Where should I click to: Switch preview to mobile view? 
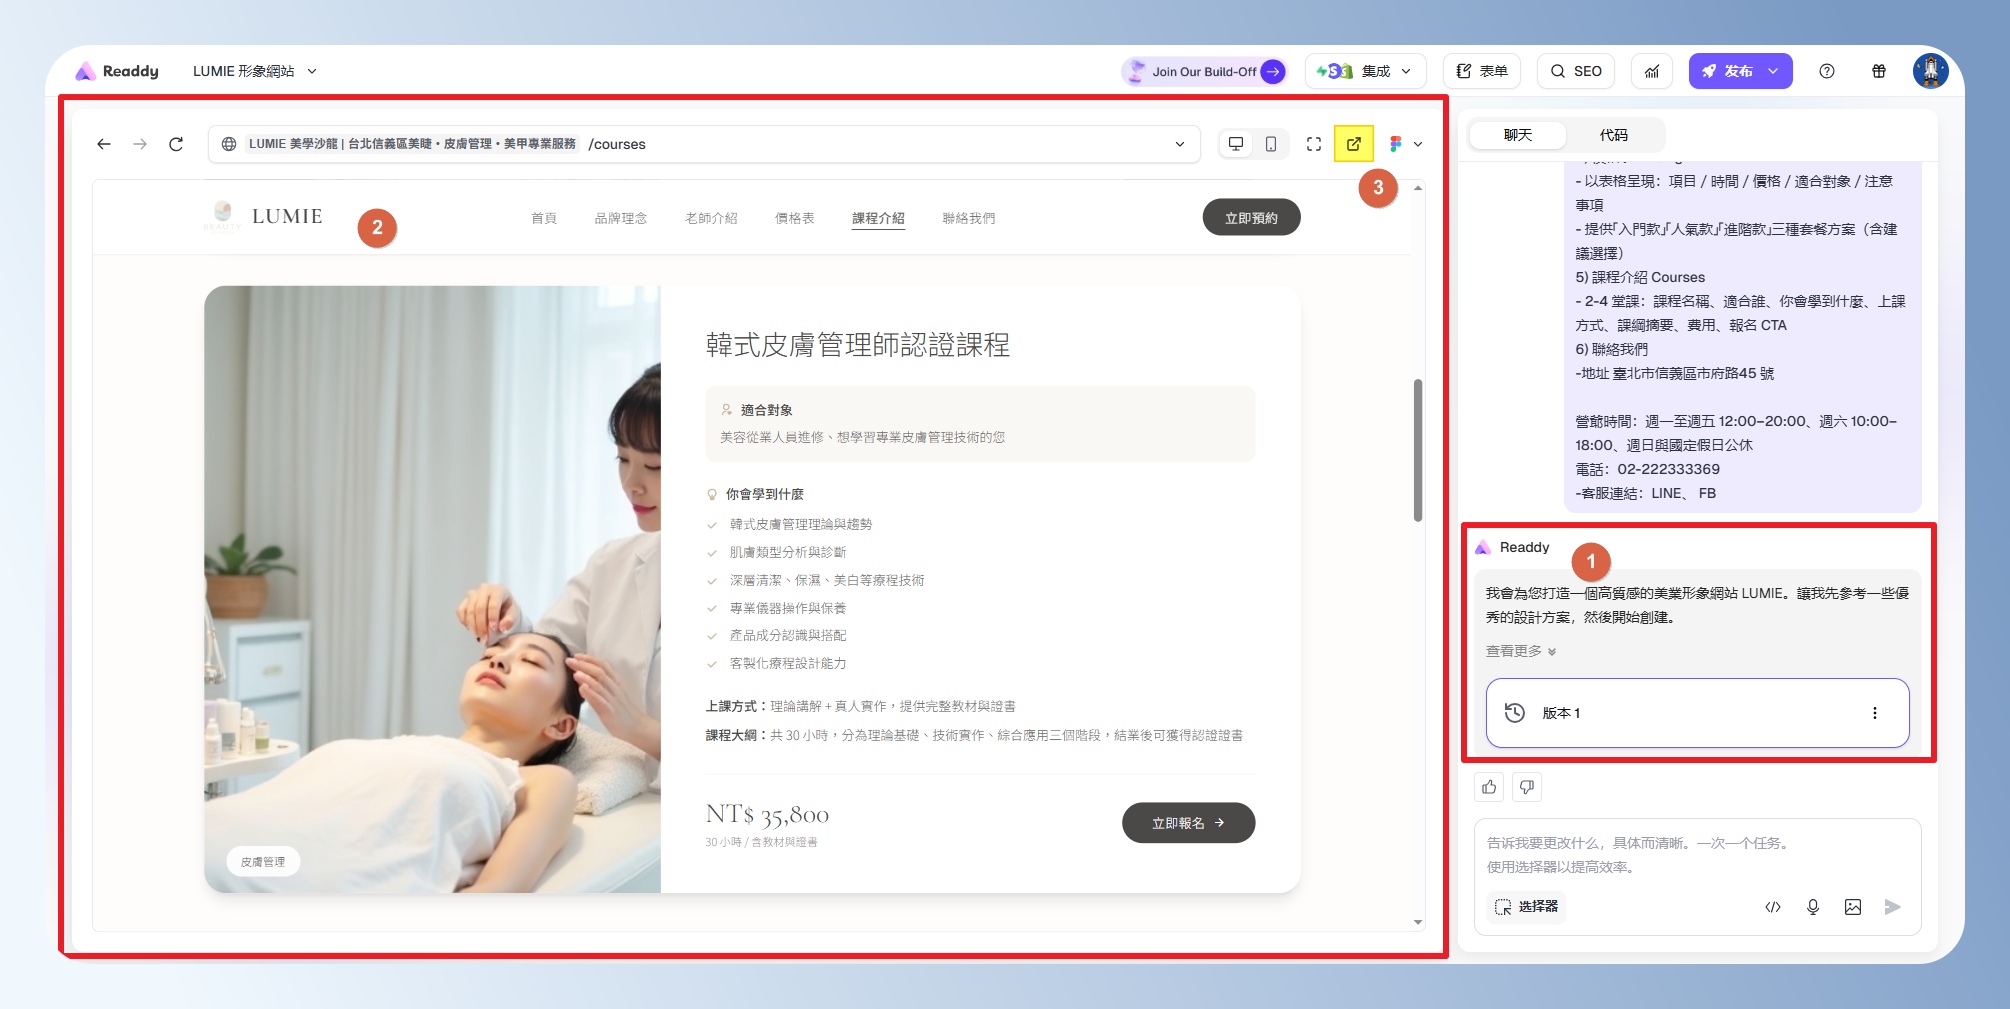[1271, 144]
